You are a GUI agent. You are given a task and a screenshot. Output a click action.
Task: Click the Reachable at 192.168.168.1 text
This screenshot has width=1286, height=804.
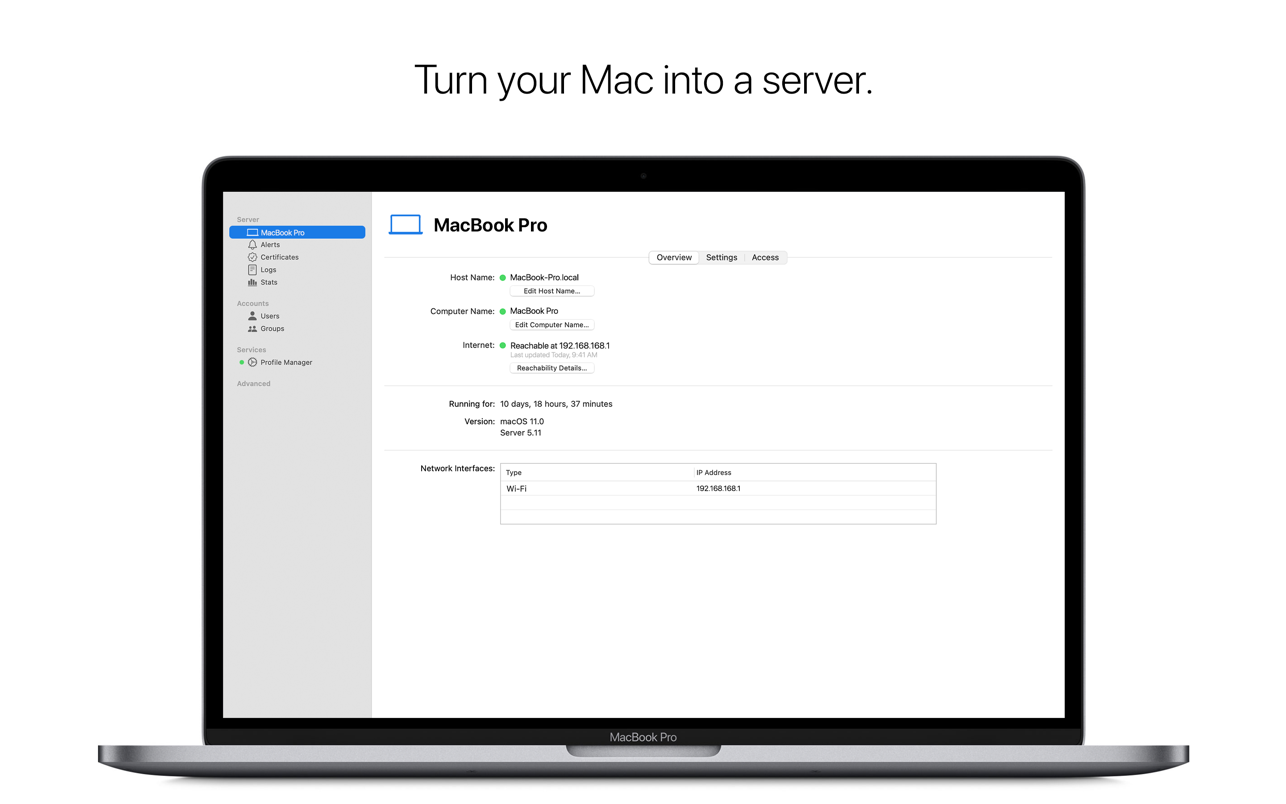pyautogui.click(x=560, y=346)
